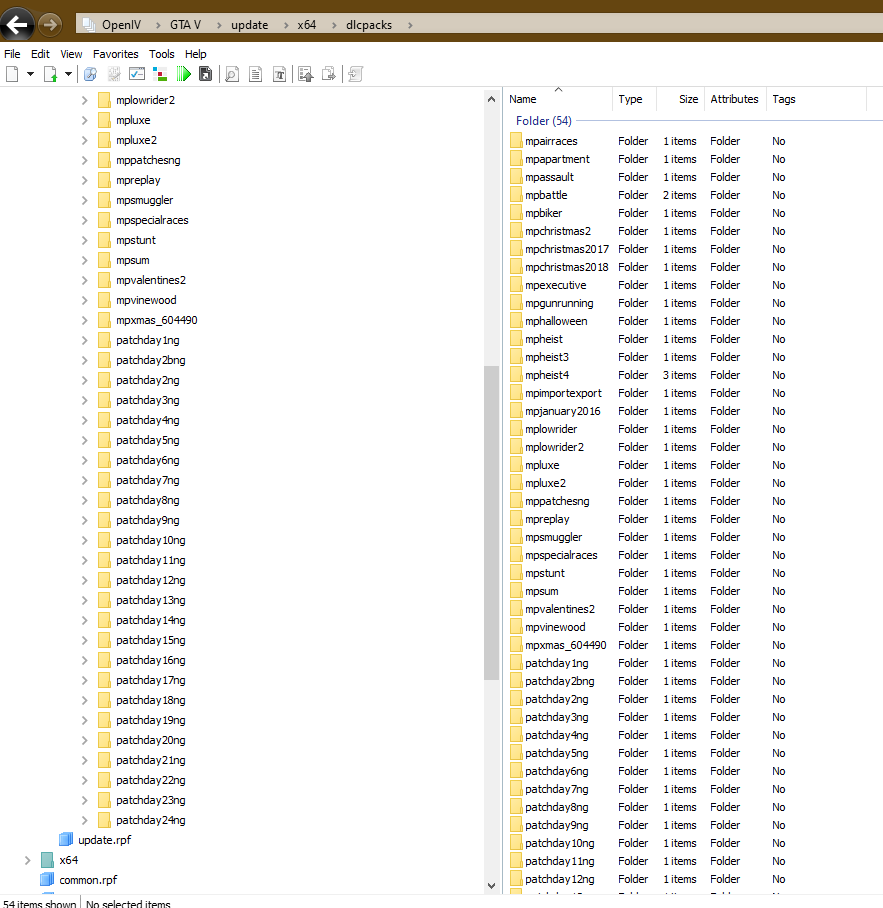
Task: Open the Help menu
Action: click(196, 54)
